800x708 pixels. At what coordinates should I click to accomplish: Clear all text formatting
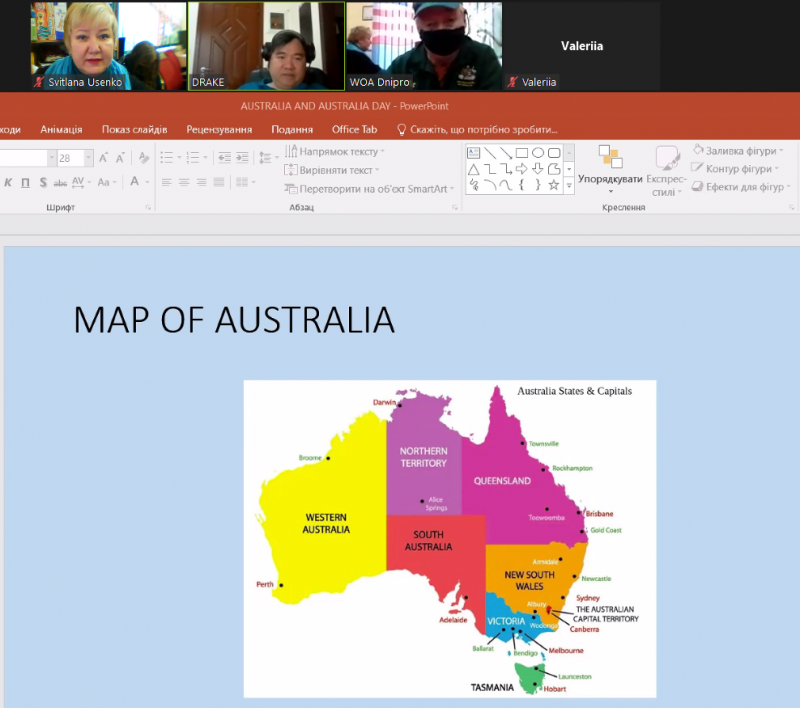pos(144,158)
